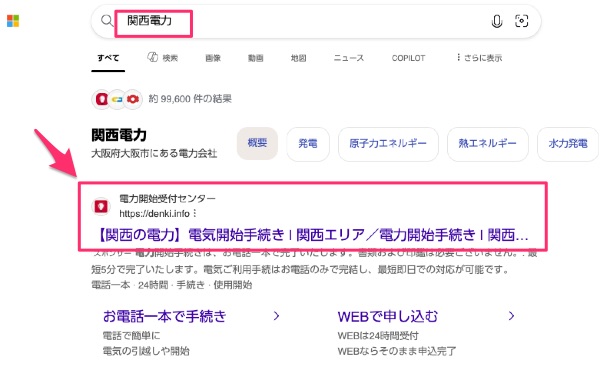Click the 電話一本 · 24時間 · 手続き · 使用開始 line
Viewport: 600px width, 367px height.
[171, 285]
